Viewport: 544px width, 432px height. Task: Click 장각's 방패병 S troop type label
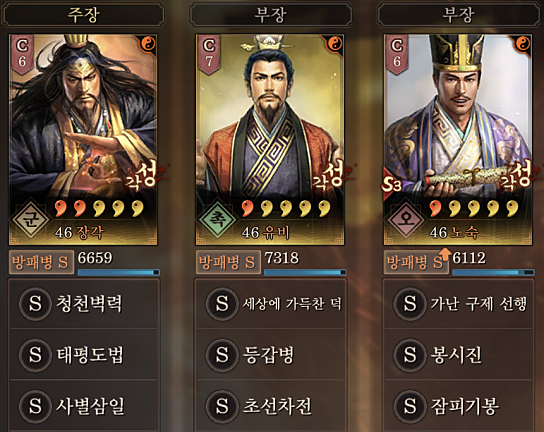(41, 262)
